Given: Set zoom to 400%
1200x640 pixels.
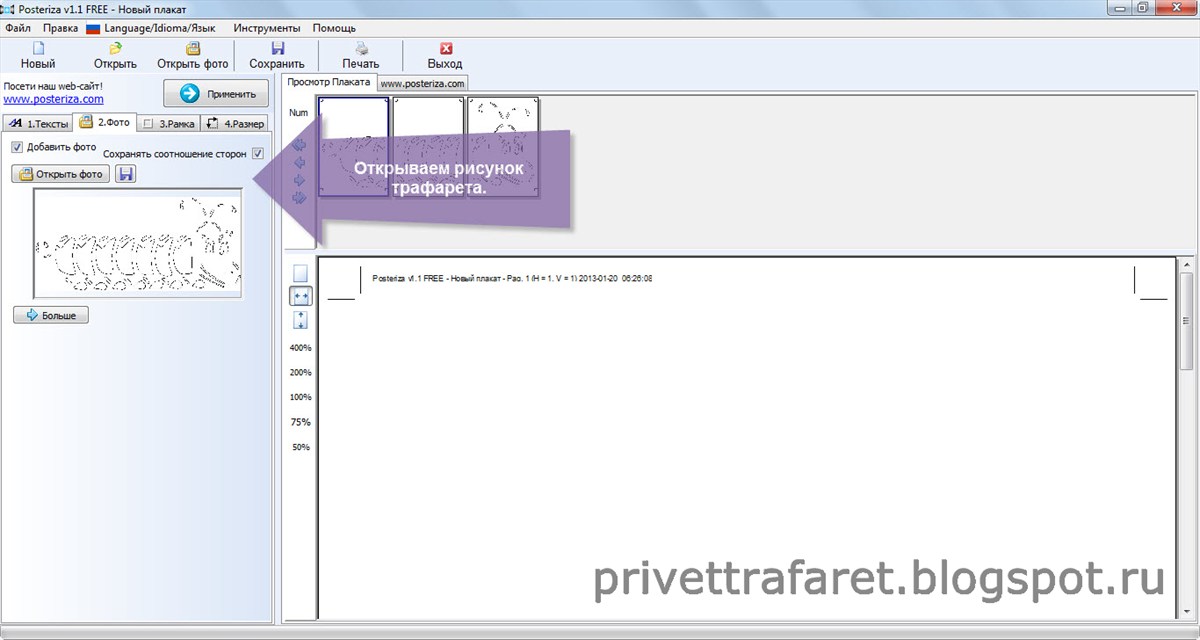Looking at the screenshot, I should [301, 348].
